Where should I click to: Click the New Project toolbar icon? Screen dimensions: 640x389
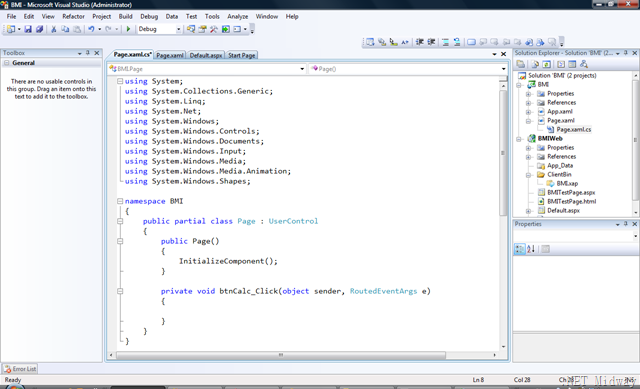pyautogui.click(x=11, y=29)
